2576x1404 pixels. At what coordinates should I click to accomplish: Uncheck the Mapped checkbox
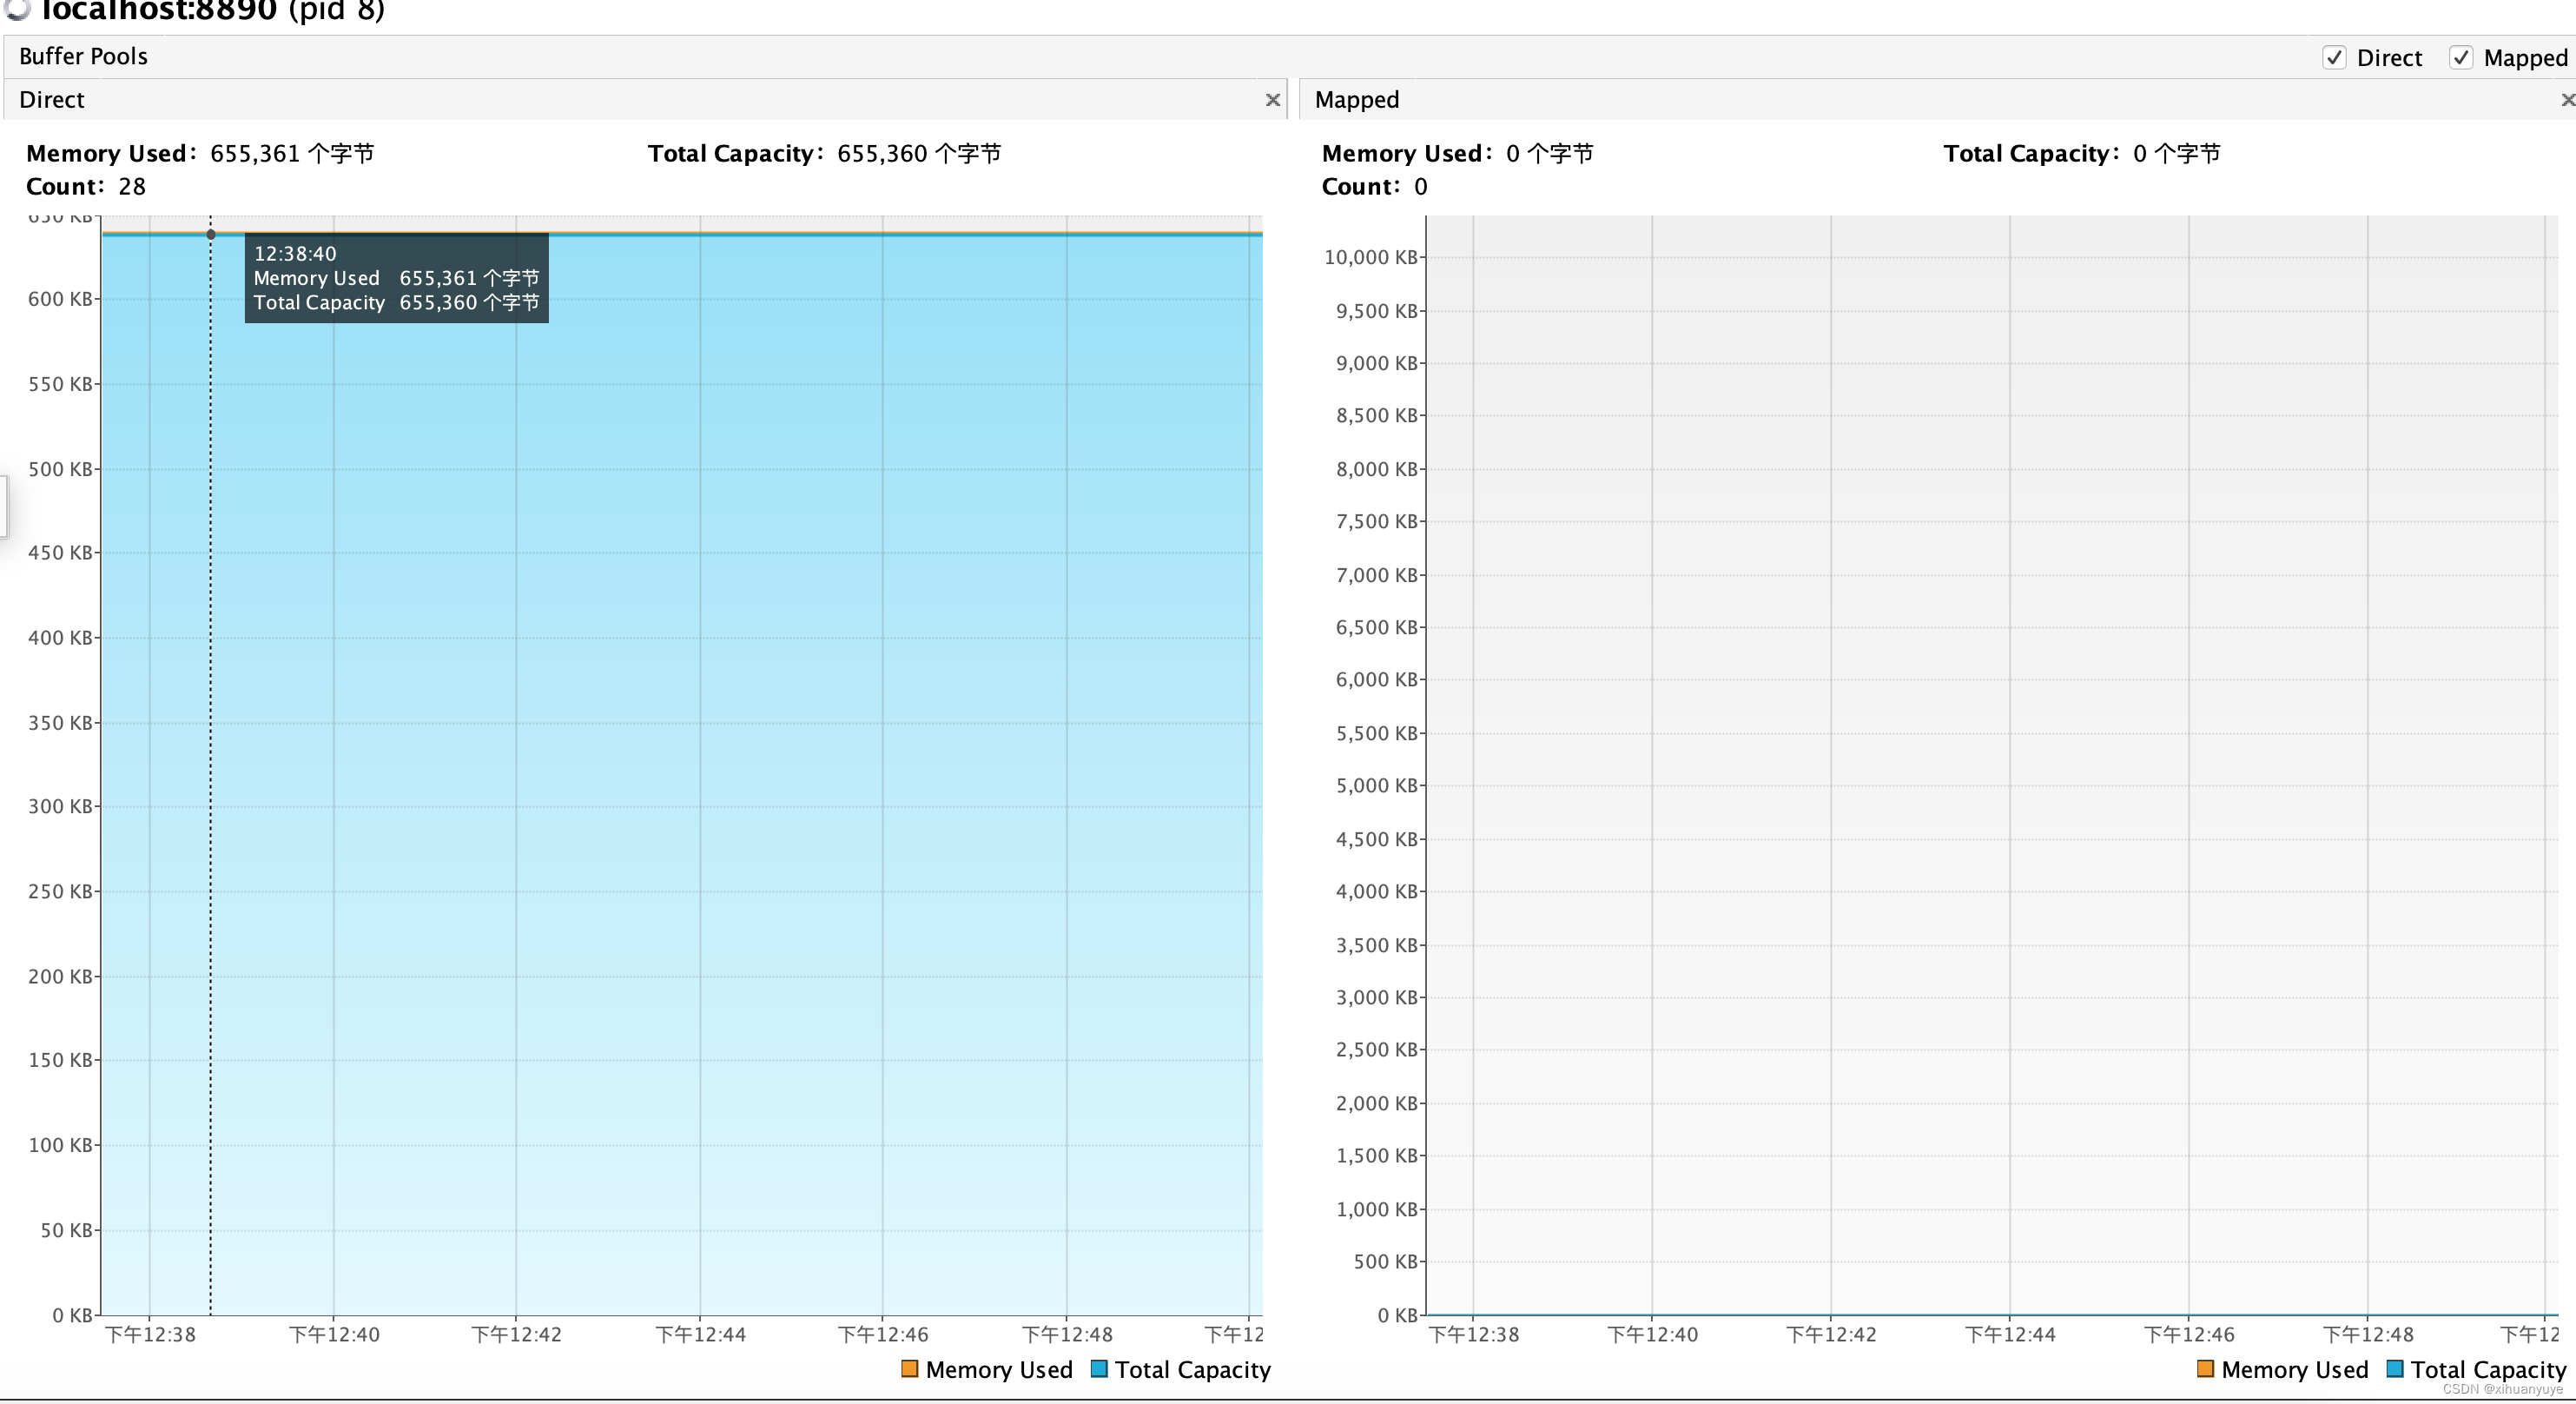(2461, 58)
